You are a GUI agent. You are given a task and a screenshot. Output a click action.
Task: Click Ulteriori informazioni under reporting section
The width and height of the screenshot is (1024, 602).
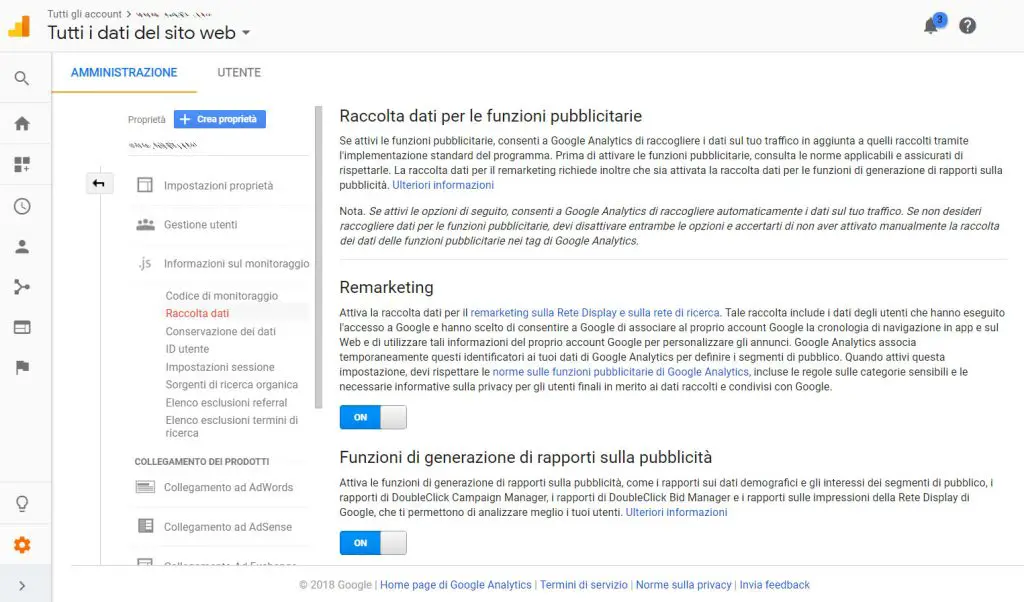pos(677,513)
